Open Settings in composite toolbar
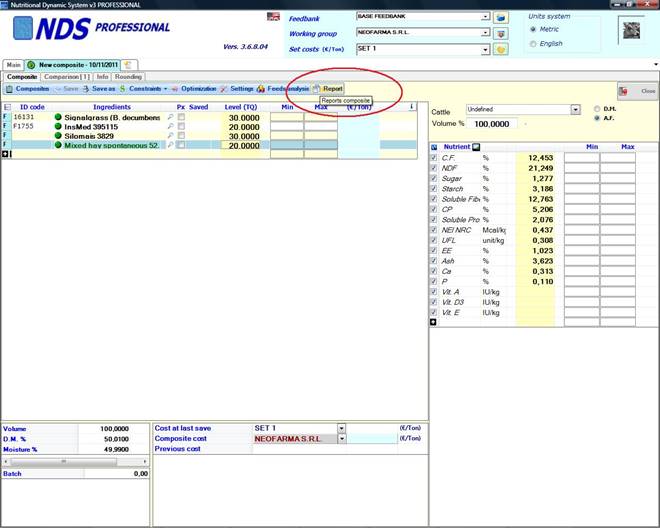 click(237, 89)
